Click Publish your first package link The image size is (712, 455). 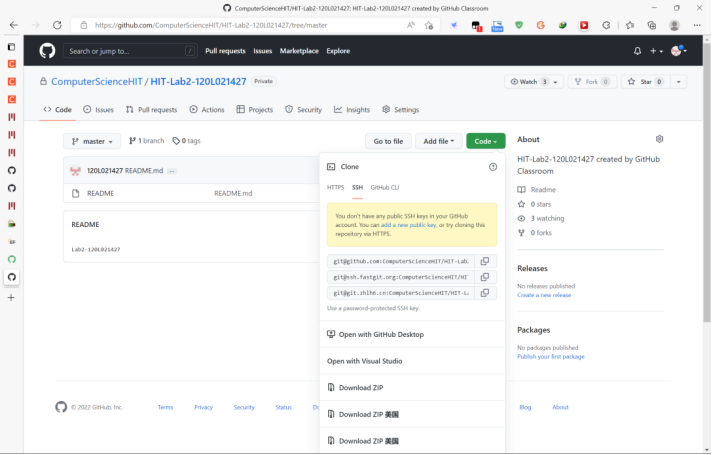(551, 357)
